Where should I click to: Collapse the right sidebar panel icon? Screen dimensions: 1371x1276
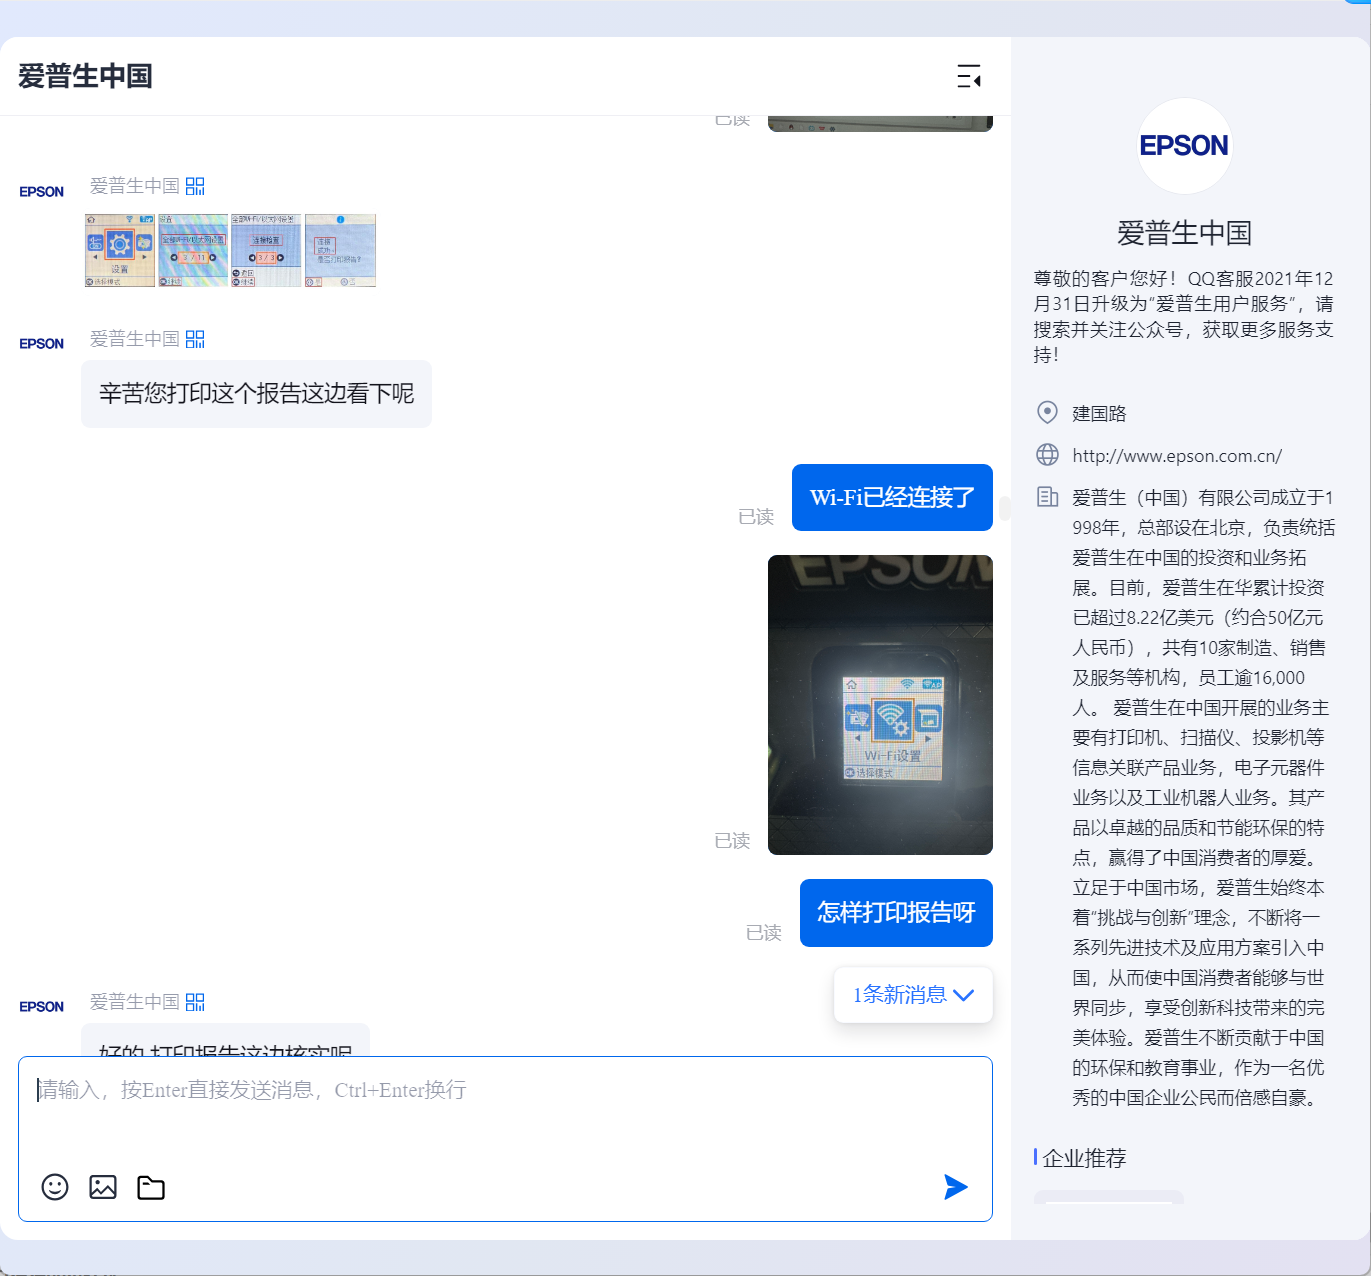coord(968,76)
